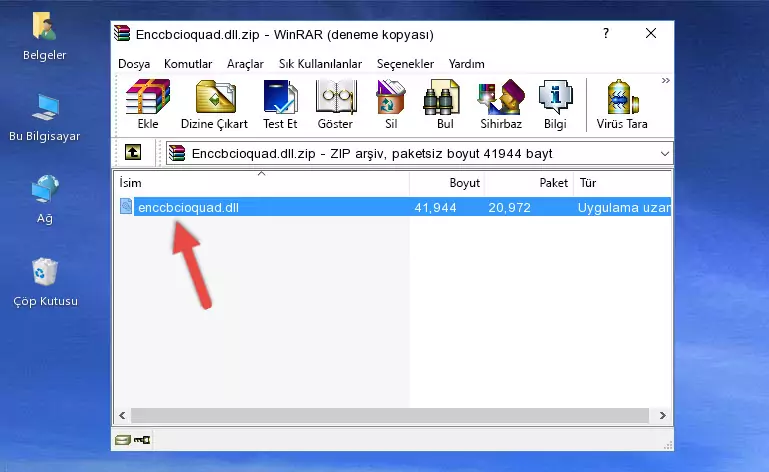Open the Komutlar menu
769x472 pixels.
coord(188,64)
